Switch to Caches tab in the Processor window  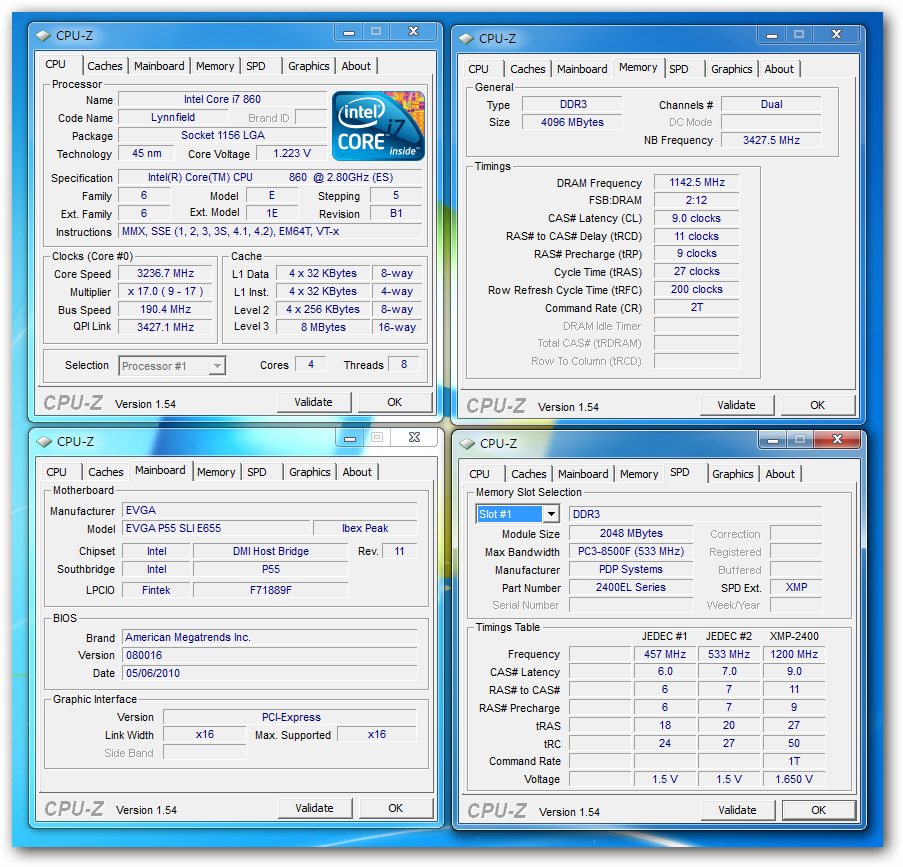click(x=104, y=66)
